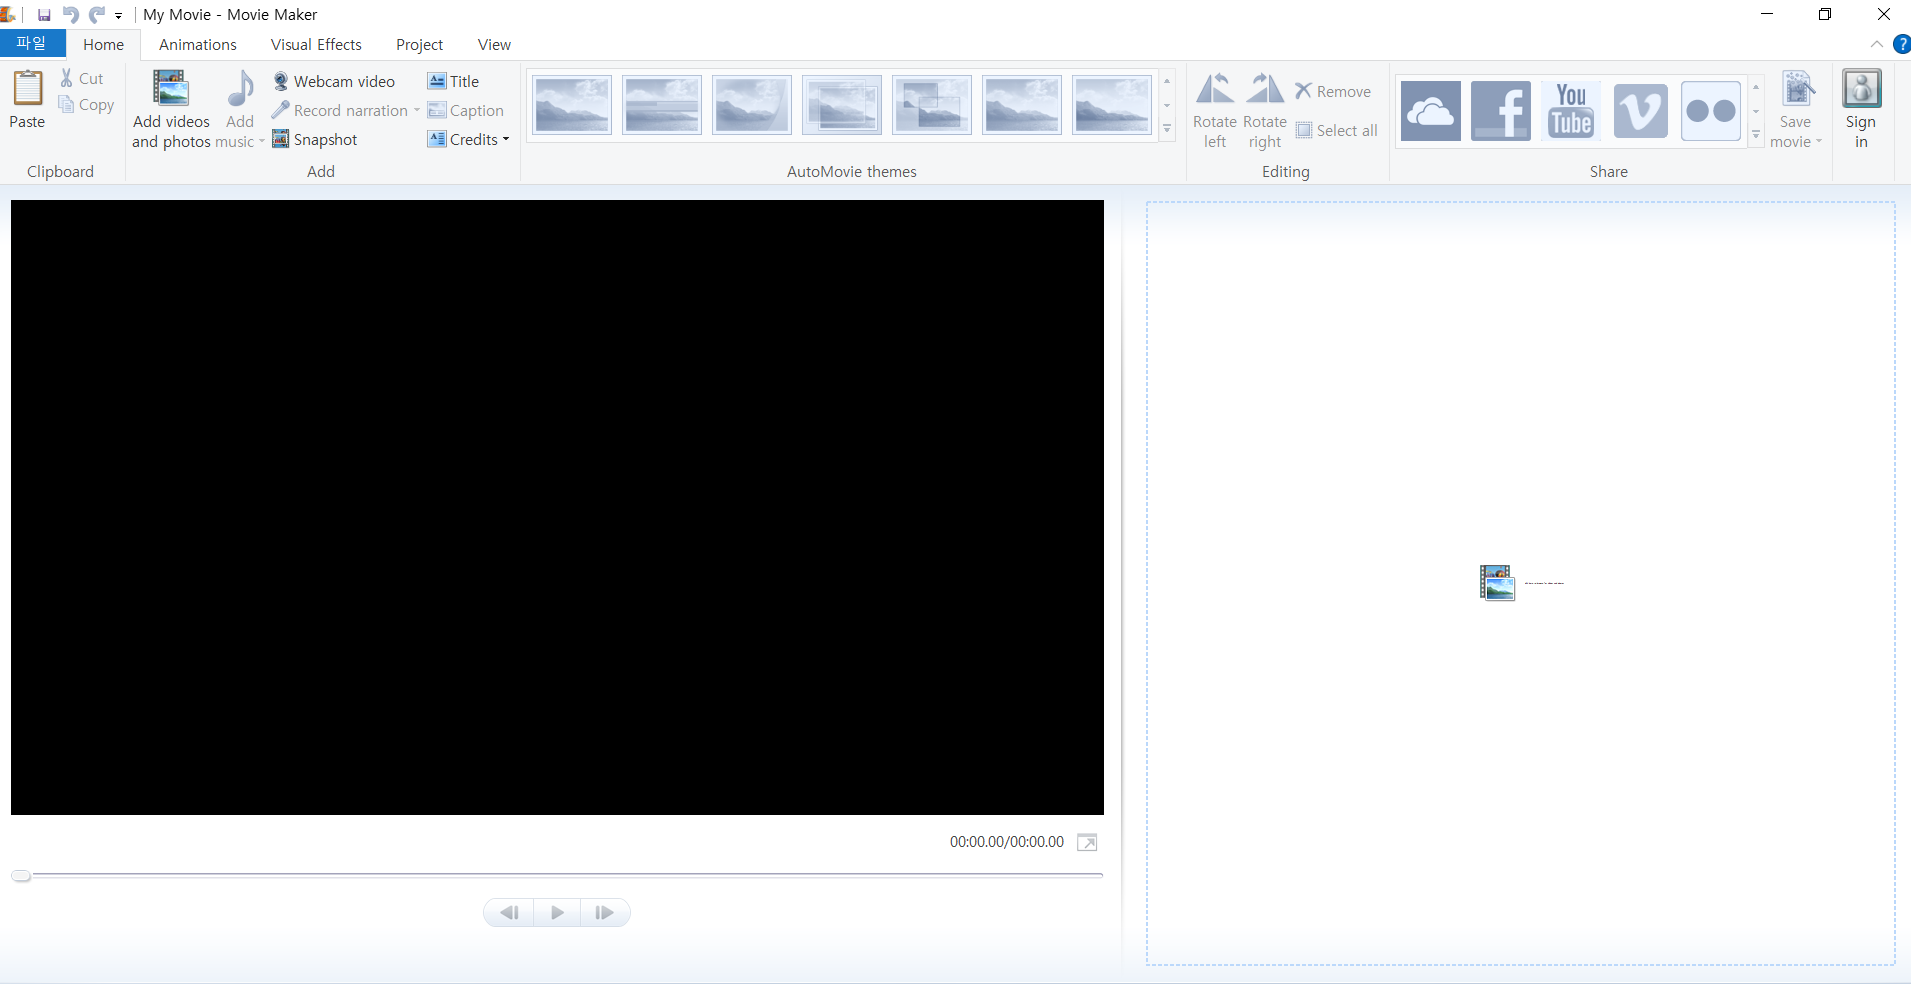
Task: Add a Caption to the clip
Action: (466, 110)
